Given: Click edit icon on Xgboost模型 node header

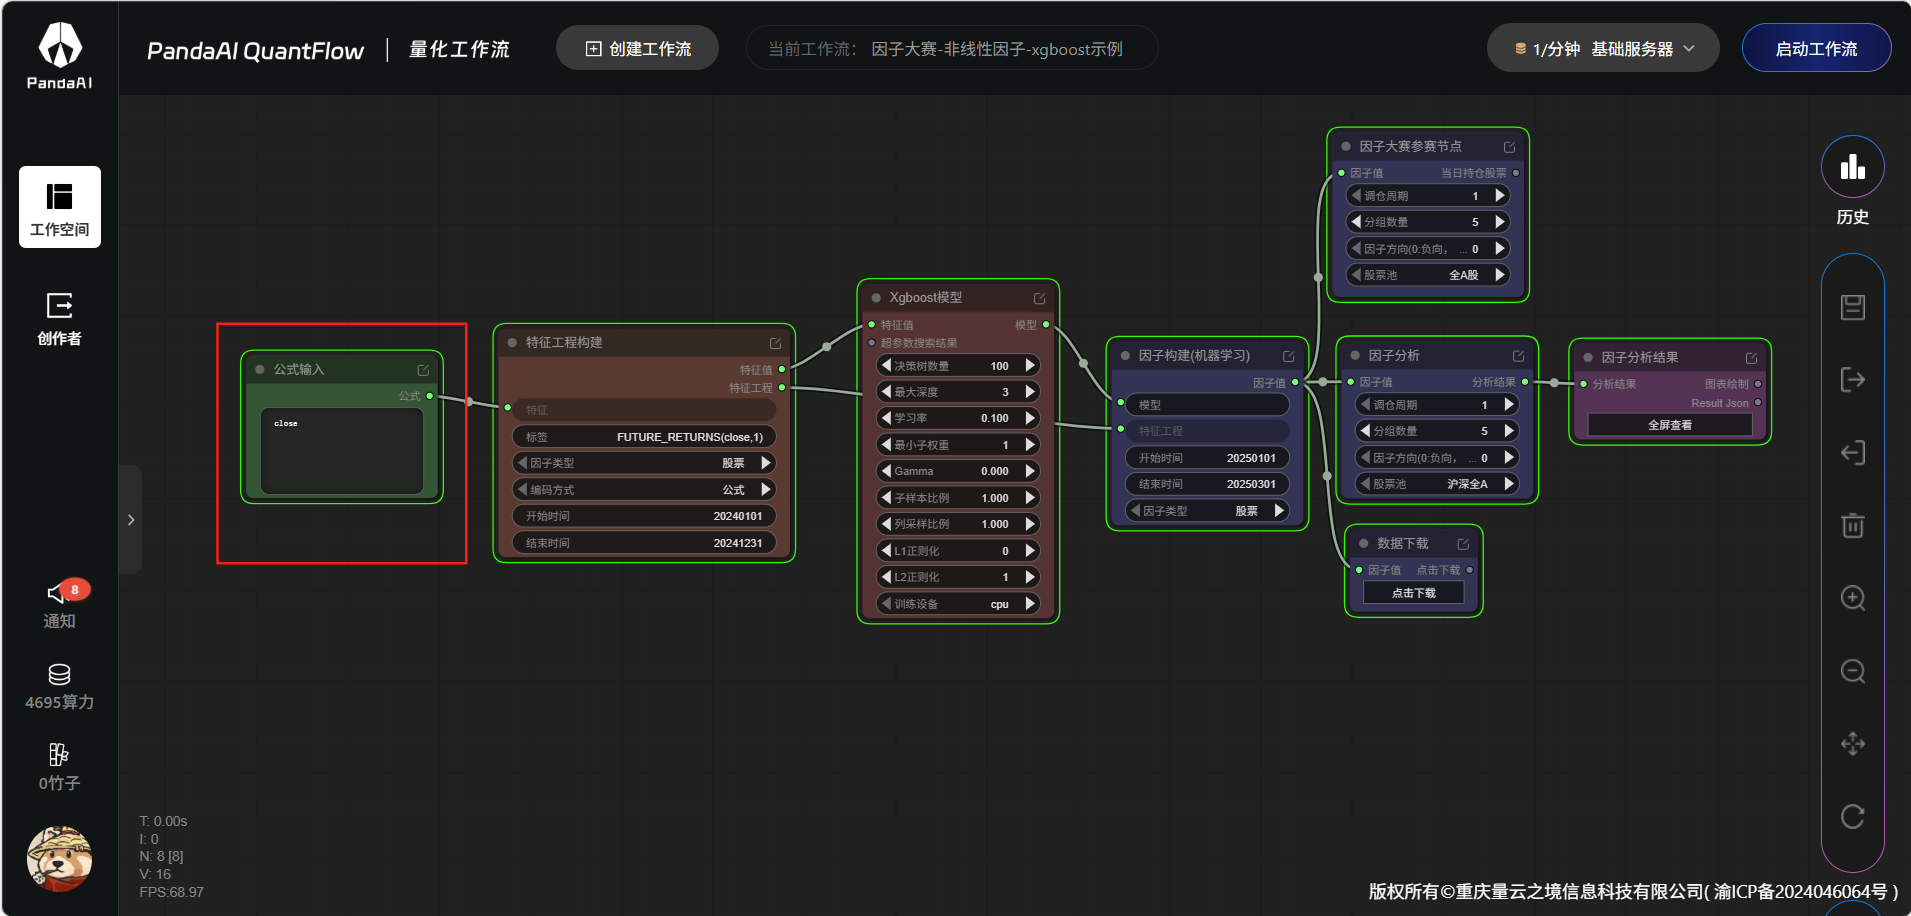Looking at the screenshot, I should click(1039, 298).
